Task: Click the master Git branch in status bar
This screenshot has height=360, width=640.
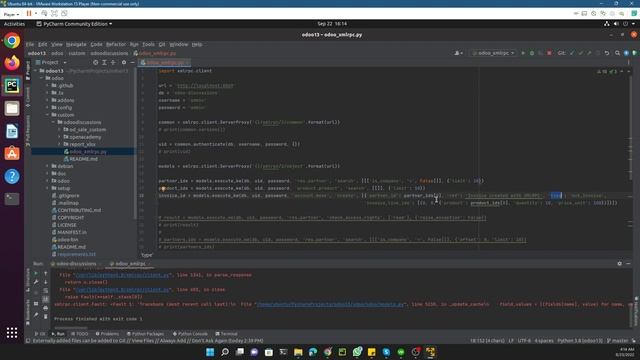Action: click(x=618, y=340)
